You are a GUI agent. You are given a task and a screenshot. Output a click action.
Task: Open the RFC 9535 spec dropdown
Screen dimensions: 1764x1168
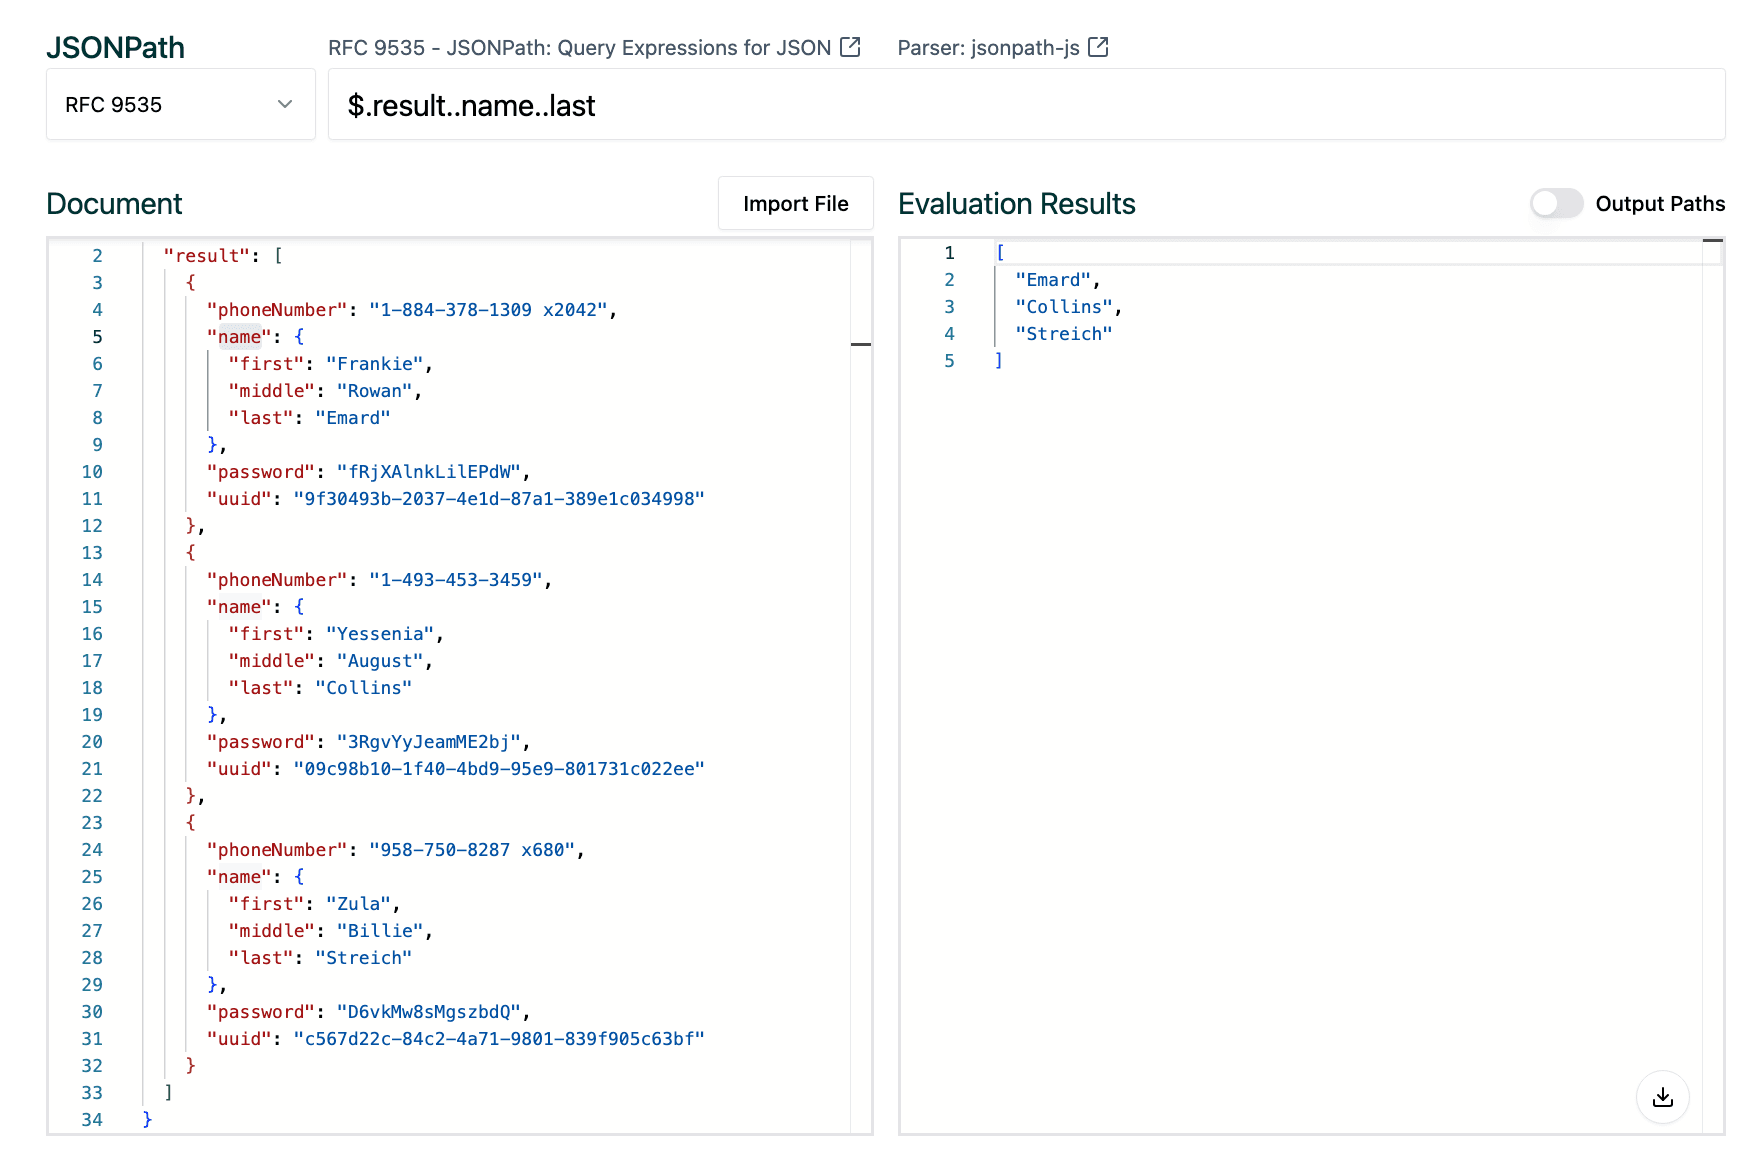point(180,104)
